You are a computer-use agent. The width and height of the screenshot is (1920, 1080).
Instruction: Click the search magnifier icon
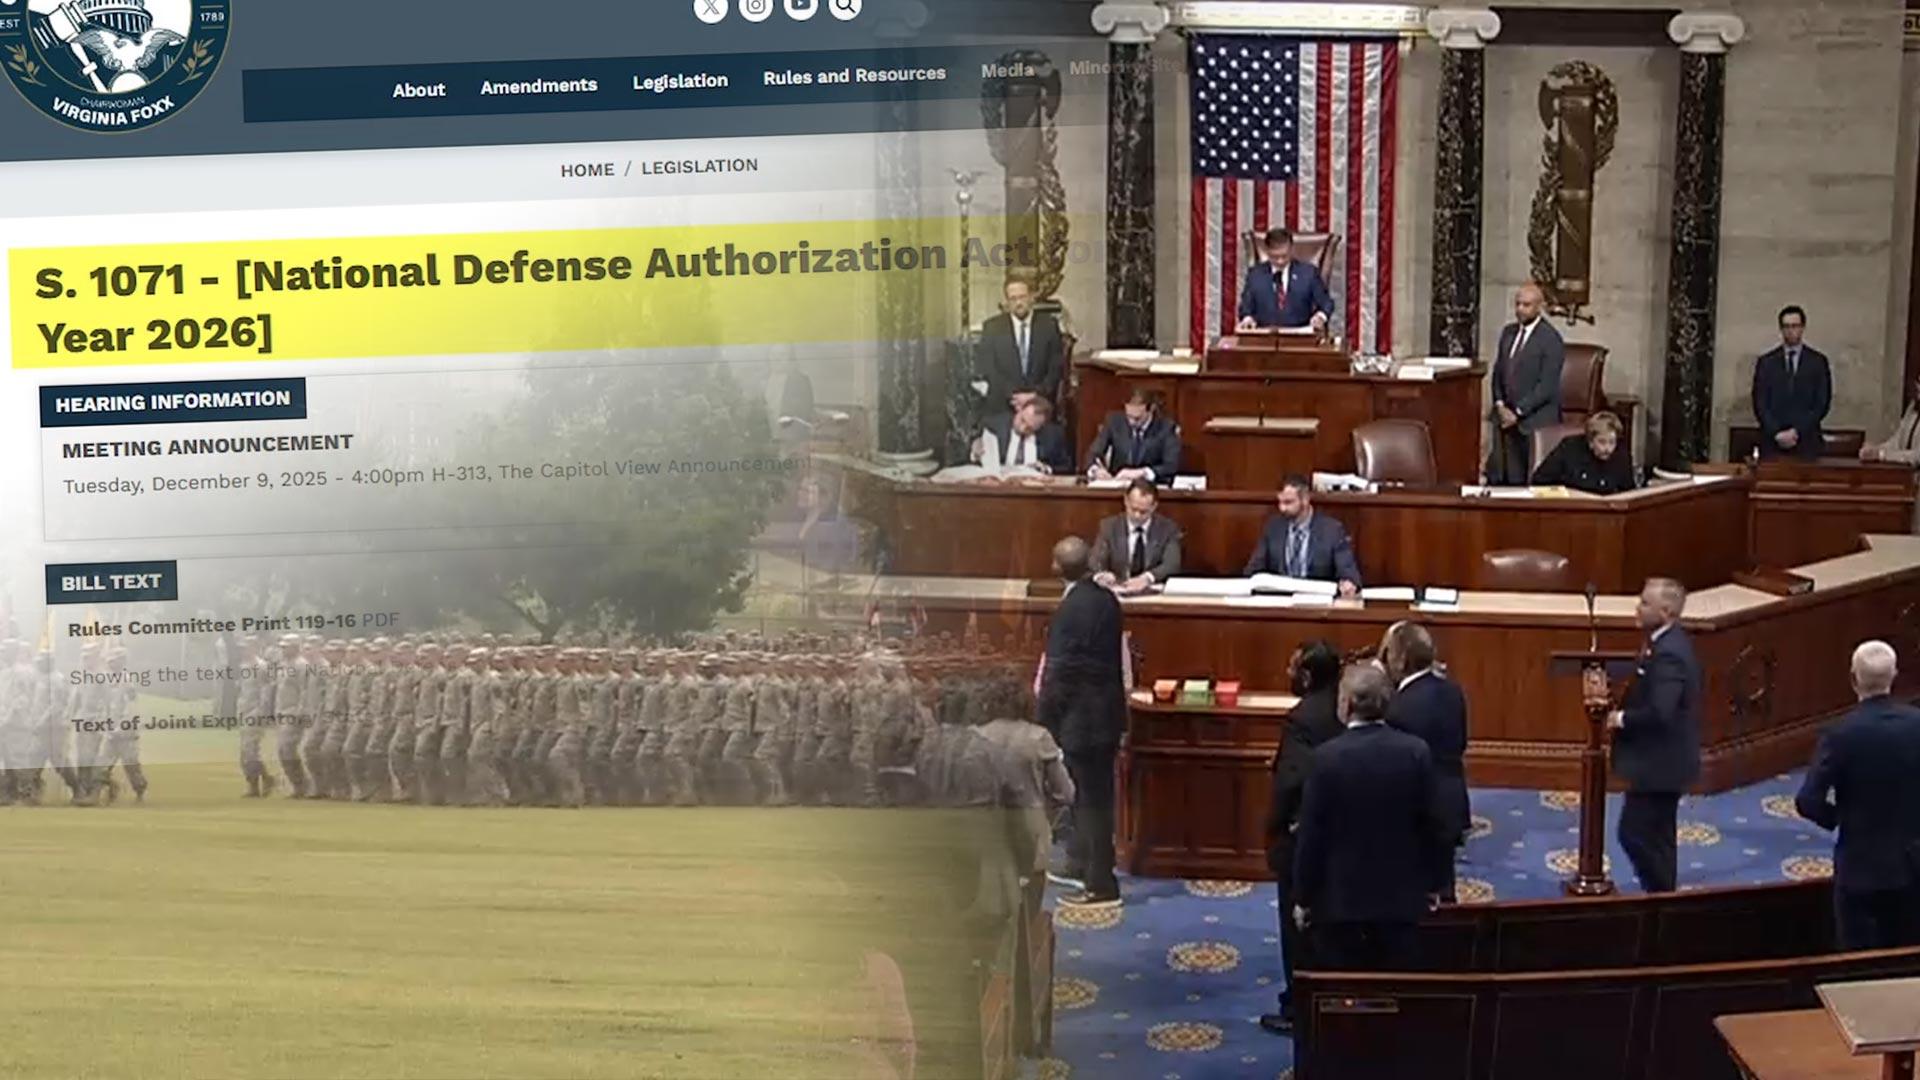tap(845, 7)
